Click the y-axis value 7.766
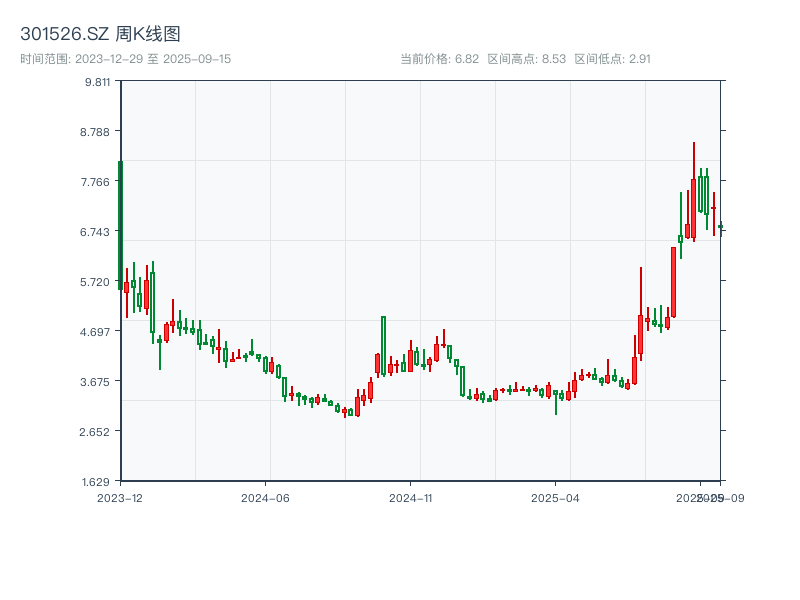The image size is (800, 600). point(95,182)
